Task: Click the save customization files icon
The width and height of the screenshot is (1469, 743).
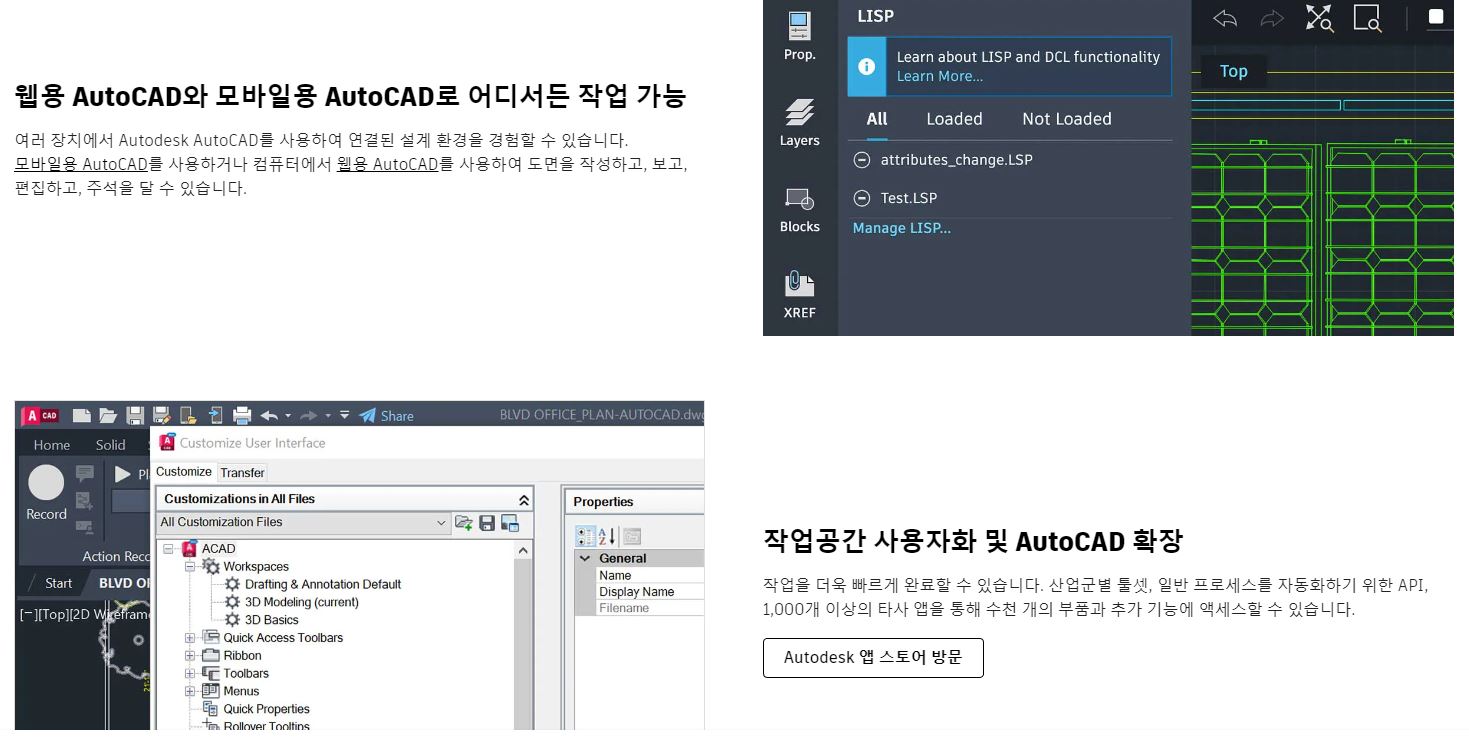Action: [487, 522]
